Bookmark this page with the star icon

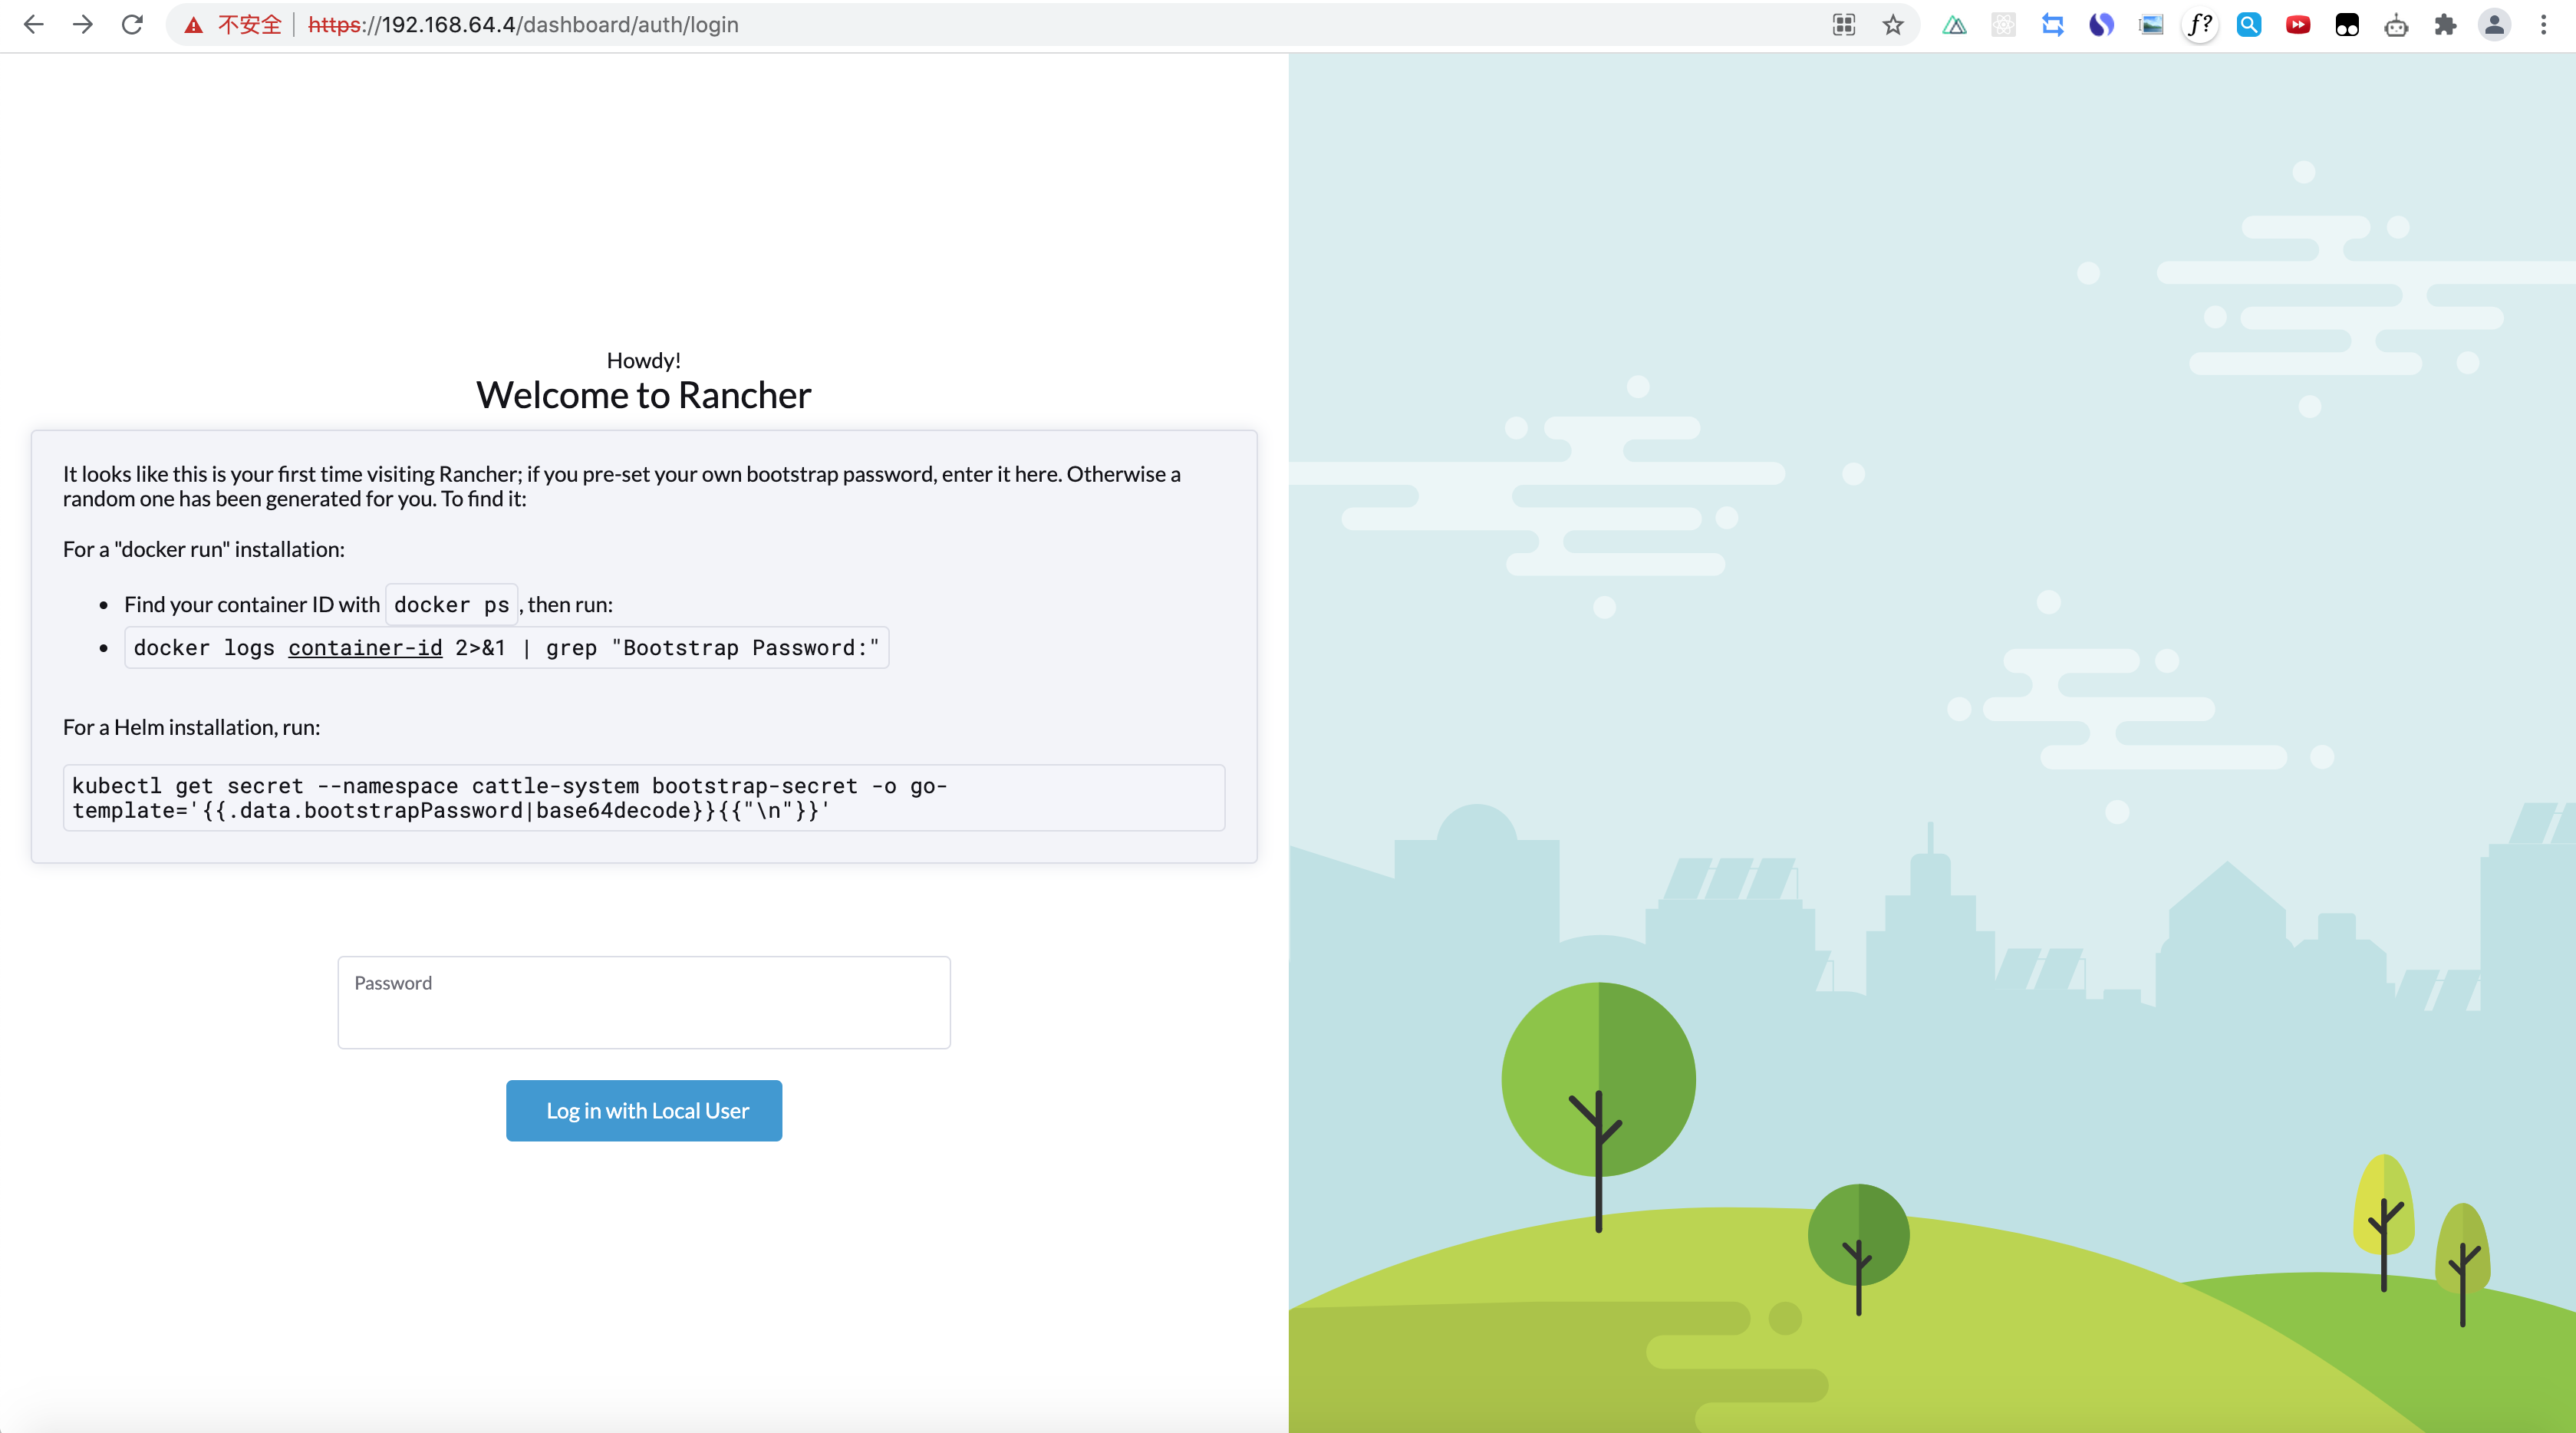(x=1893, y=25)
